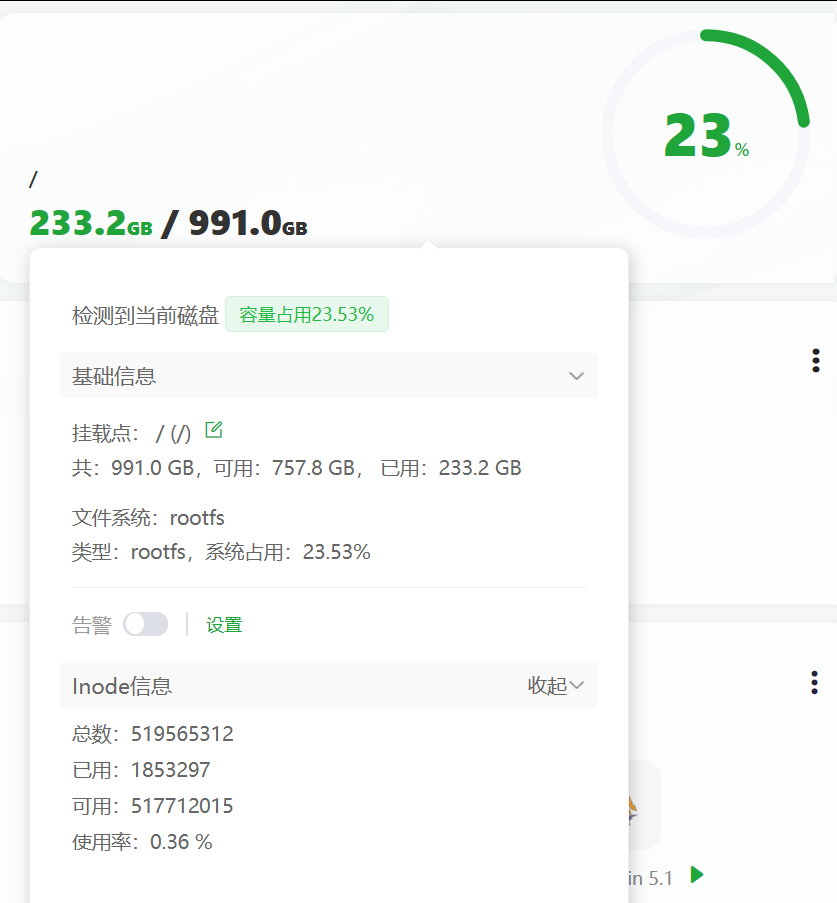Click the green play arrow beside "in 5.1"

[x=697, y=876]
